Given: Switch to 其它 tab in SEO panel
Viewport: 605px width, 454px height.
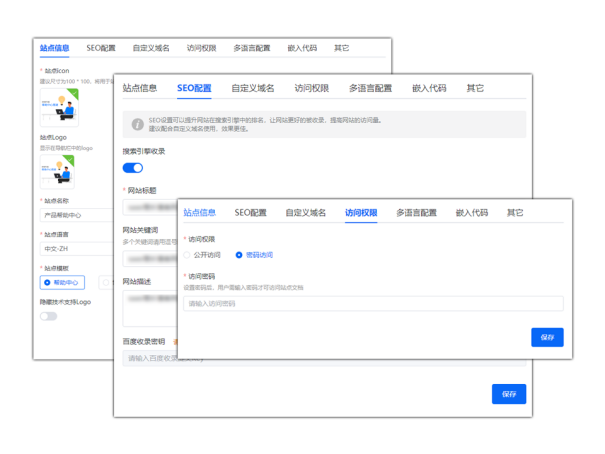Looking at the screenshot, I should 475,88.
